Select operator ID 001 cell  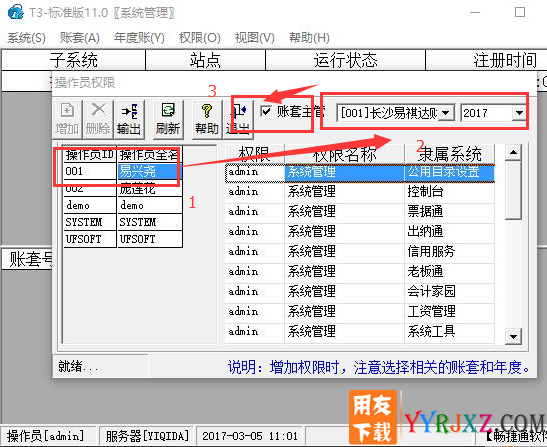click(90, 171)
